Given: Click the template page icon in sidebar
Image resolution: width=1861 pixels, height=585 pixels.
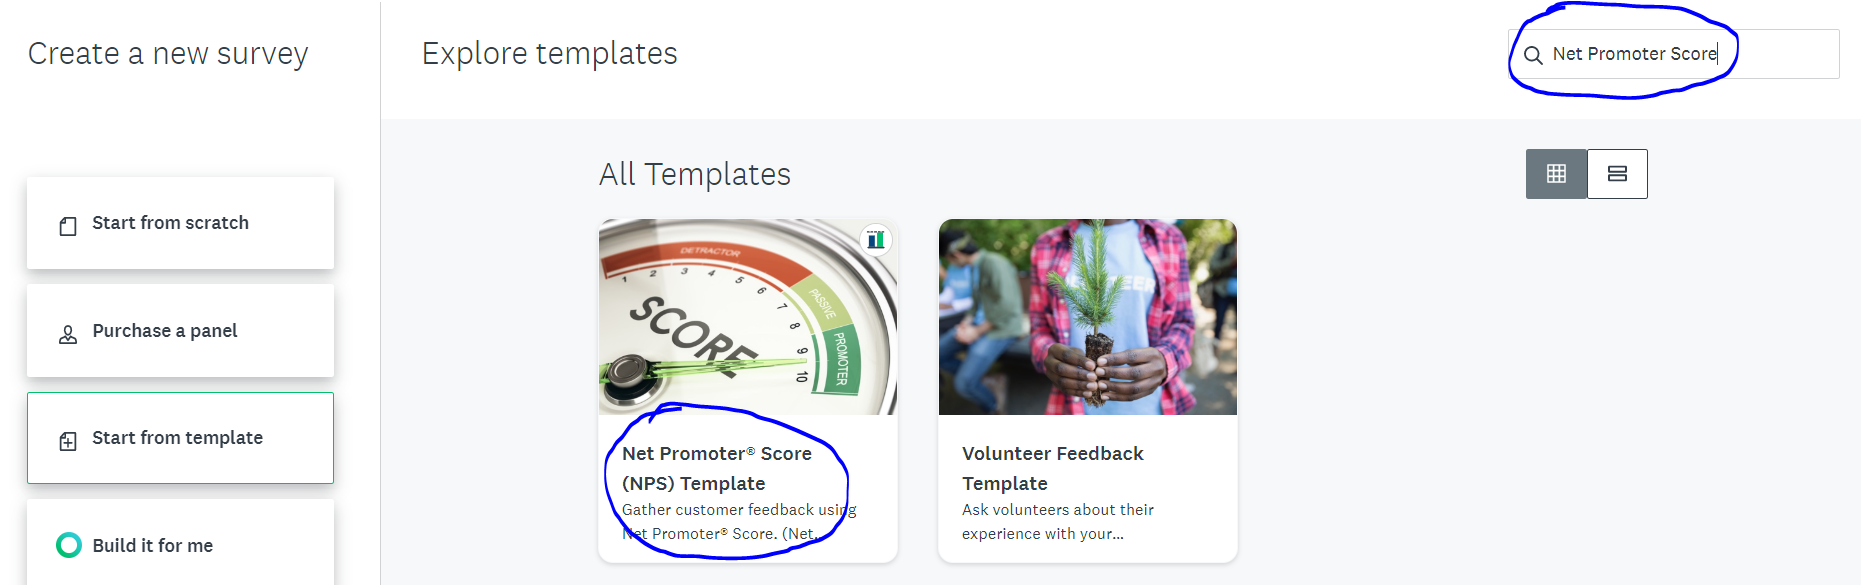Looking at the screenshot, I should [68, 441].
